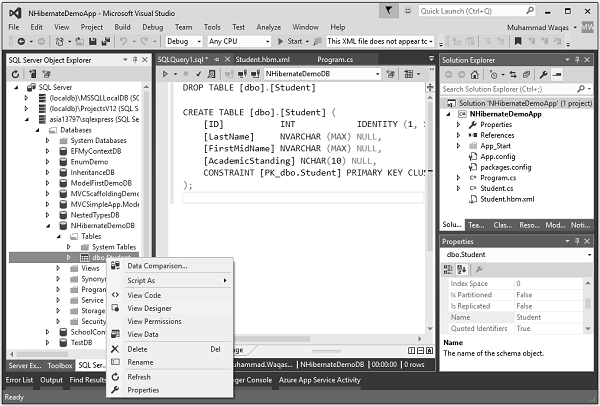Click the Add SQL Server icon in Object Explorer
This screenshot has width=600, height=406.
coord(35,75)
